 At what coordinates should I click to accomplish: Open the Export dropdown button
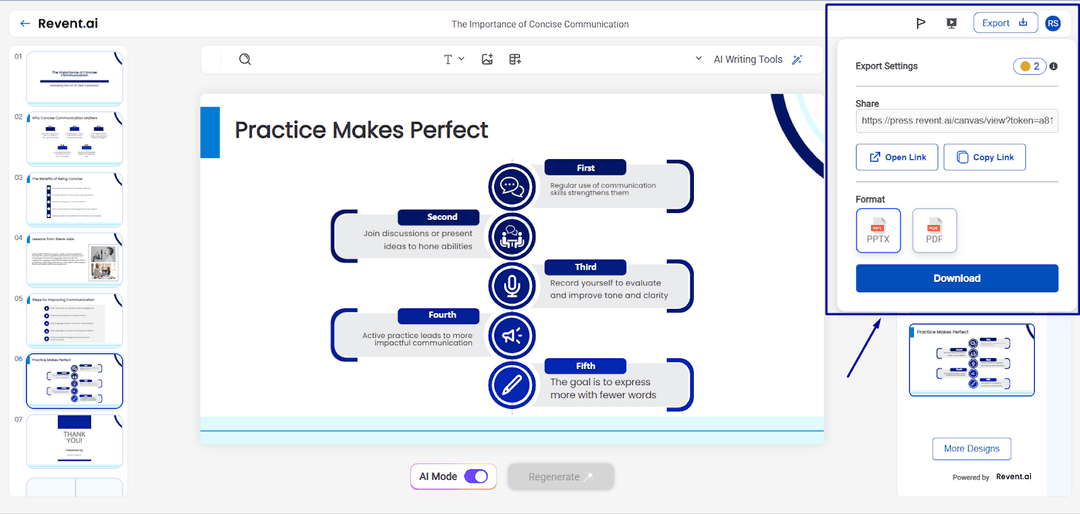pos(1005,23)
